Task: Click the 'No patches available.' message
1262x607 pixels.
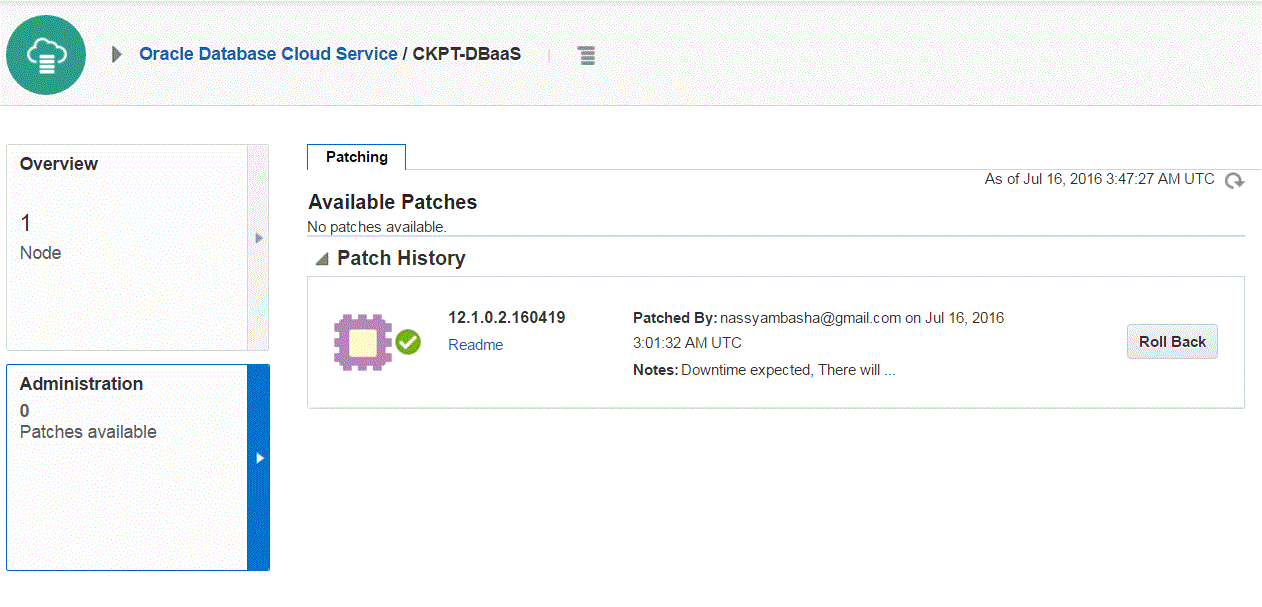Action: (x=377, y=227)
